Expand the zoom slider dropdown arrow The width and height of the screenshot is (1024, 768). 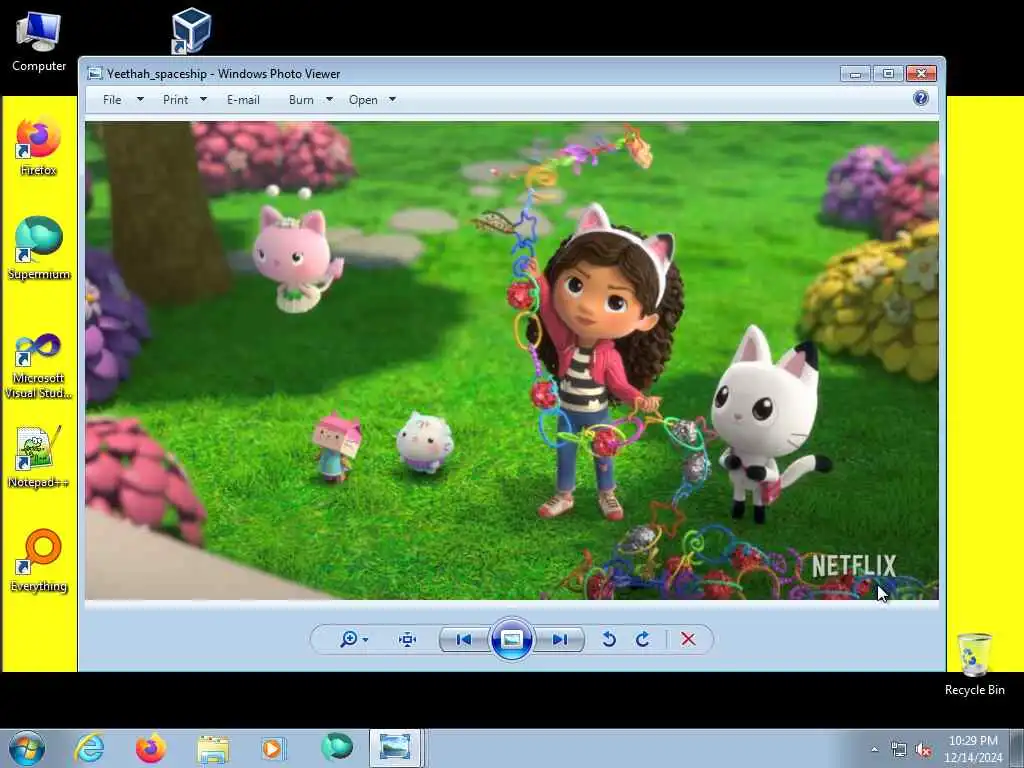tap(365, 640)
